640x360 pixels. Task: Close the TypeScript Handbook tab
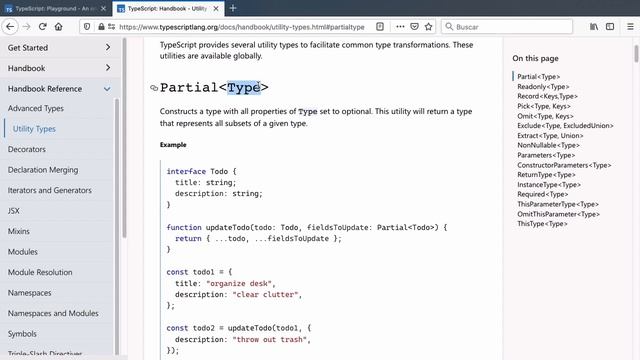point(216,8)
